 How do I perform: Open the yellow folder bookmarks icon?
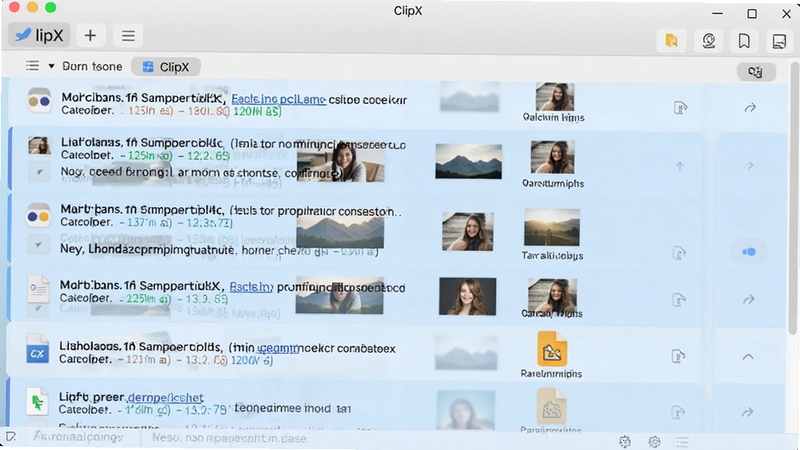point(671,40)
